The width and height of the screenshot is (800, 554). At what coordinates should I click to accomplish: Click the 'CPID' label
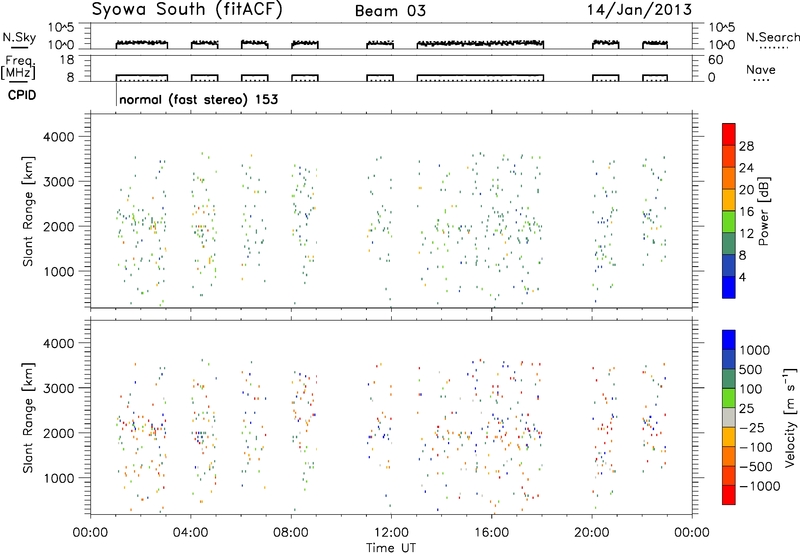(22, 95)
